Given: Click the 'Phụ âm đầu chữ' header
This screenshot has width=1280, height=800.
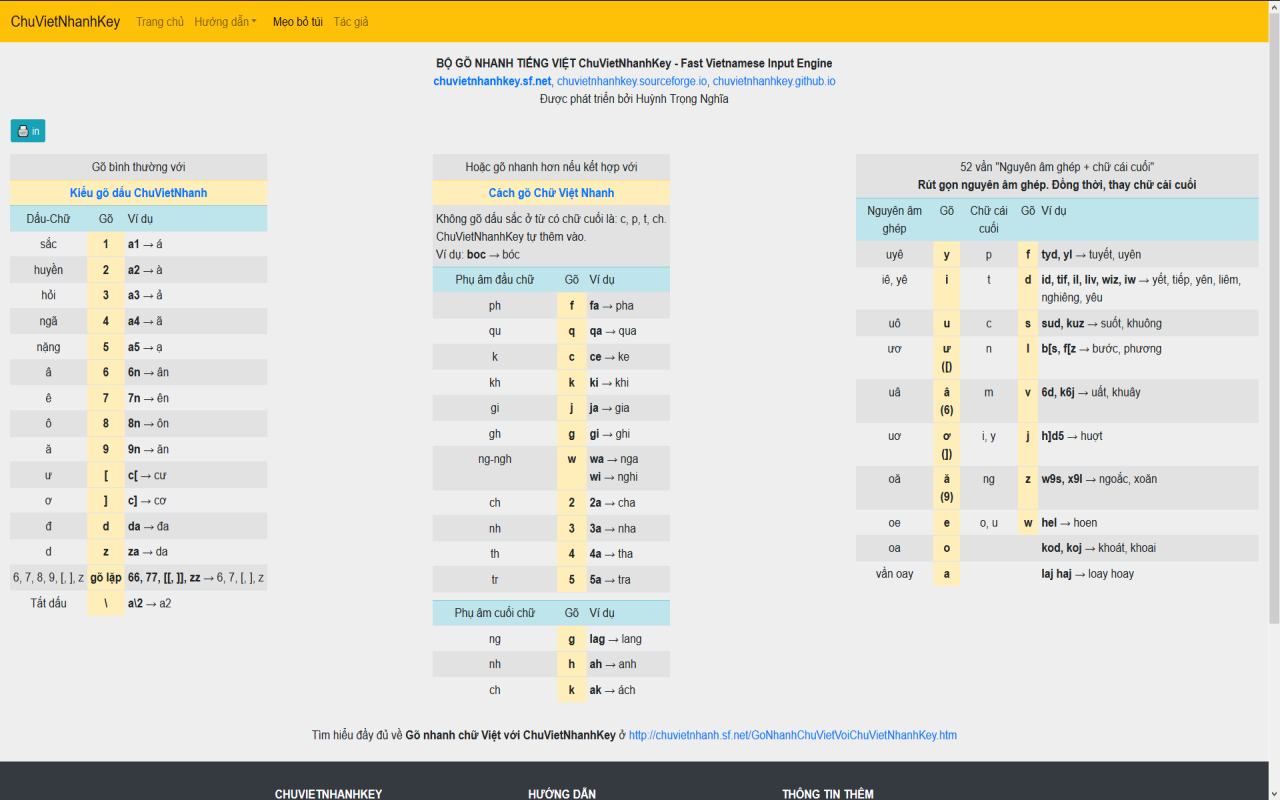Looking at the screenshot, I should (495, 280).
